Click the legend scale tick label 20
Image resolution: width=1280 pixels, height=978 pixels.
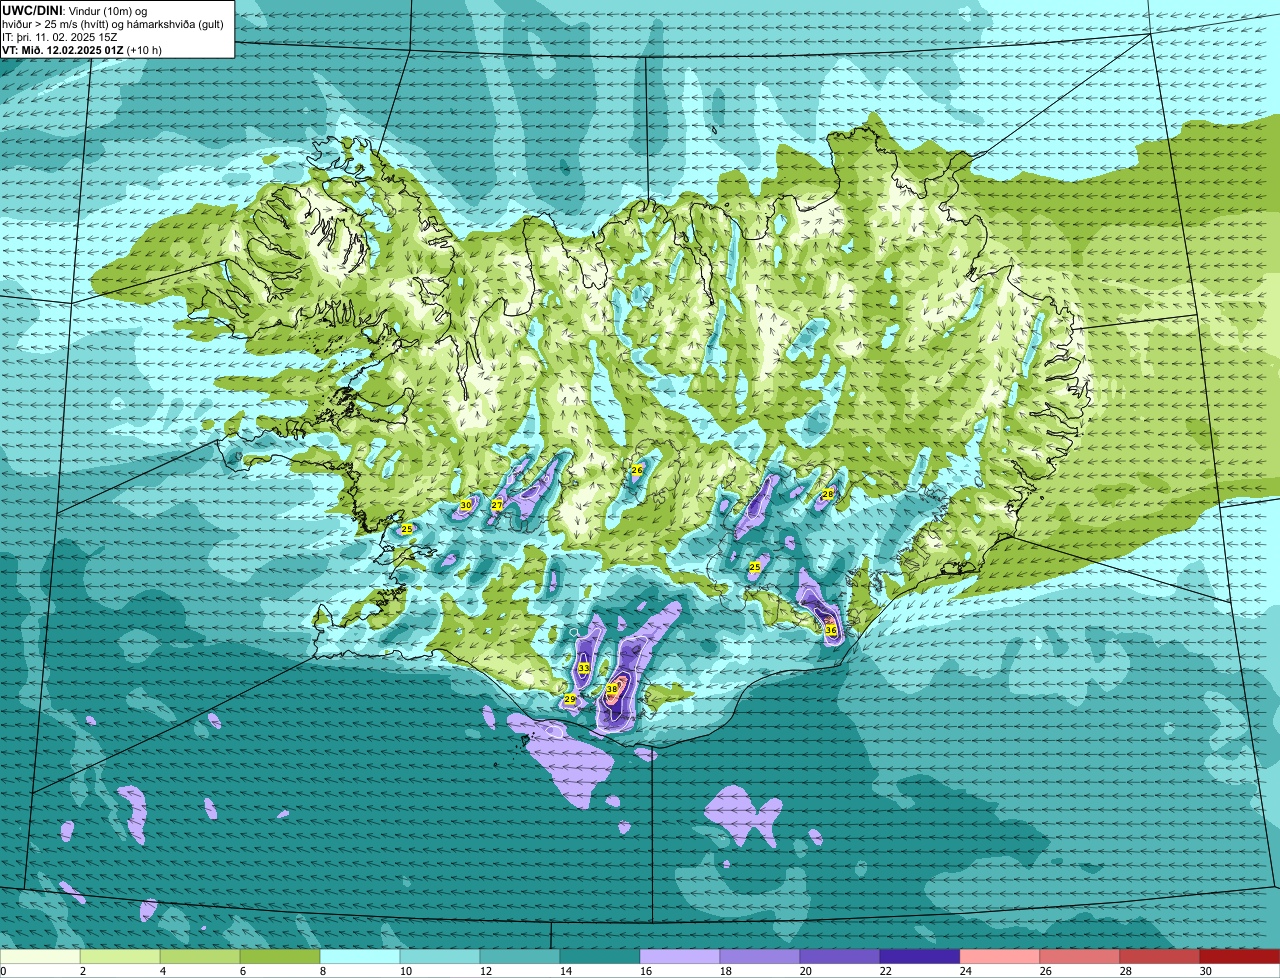point(806,971)
